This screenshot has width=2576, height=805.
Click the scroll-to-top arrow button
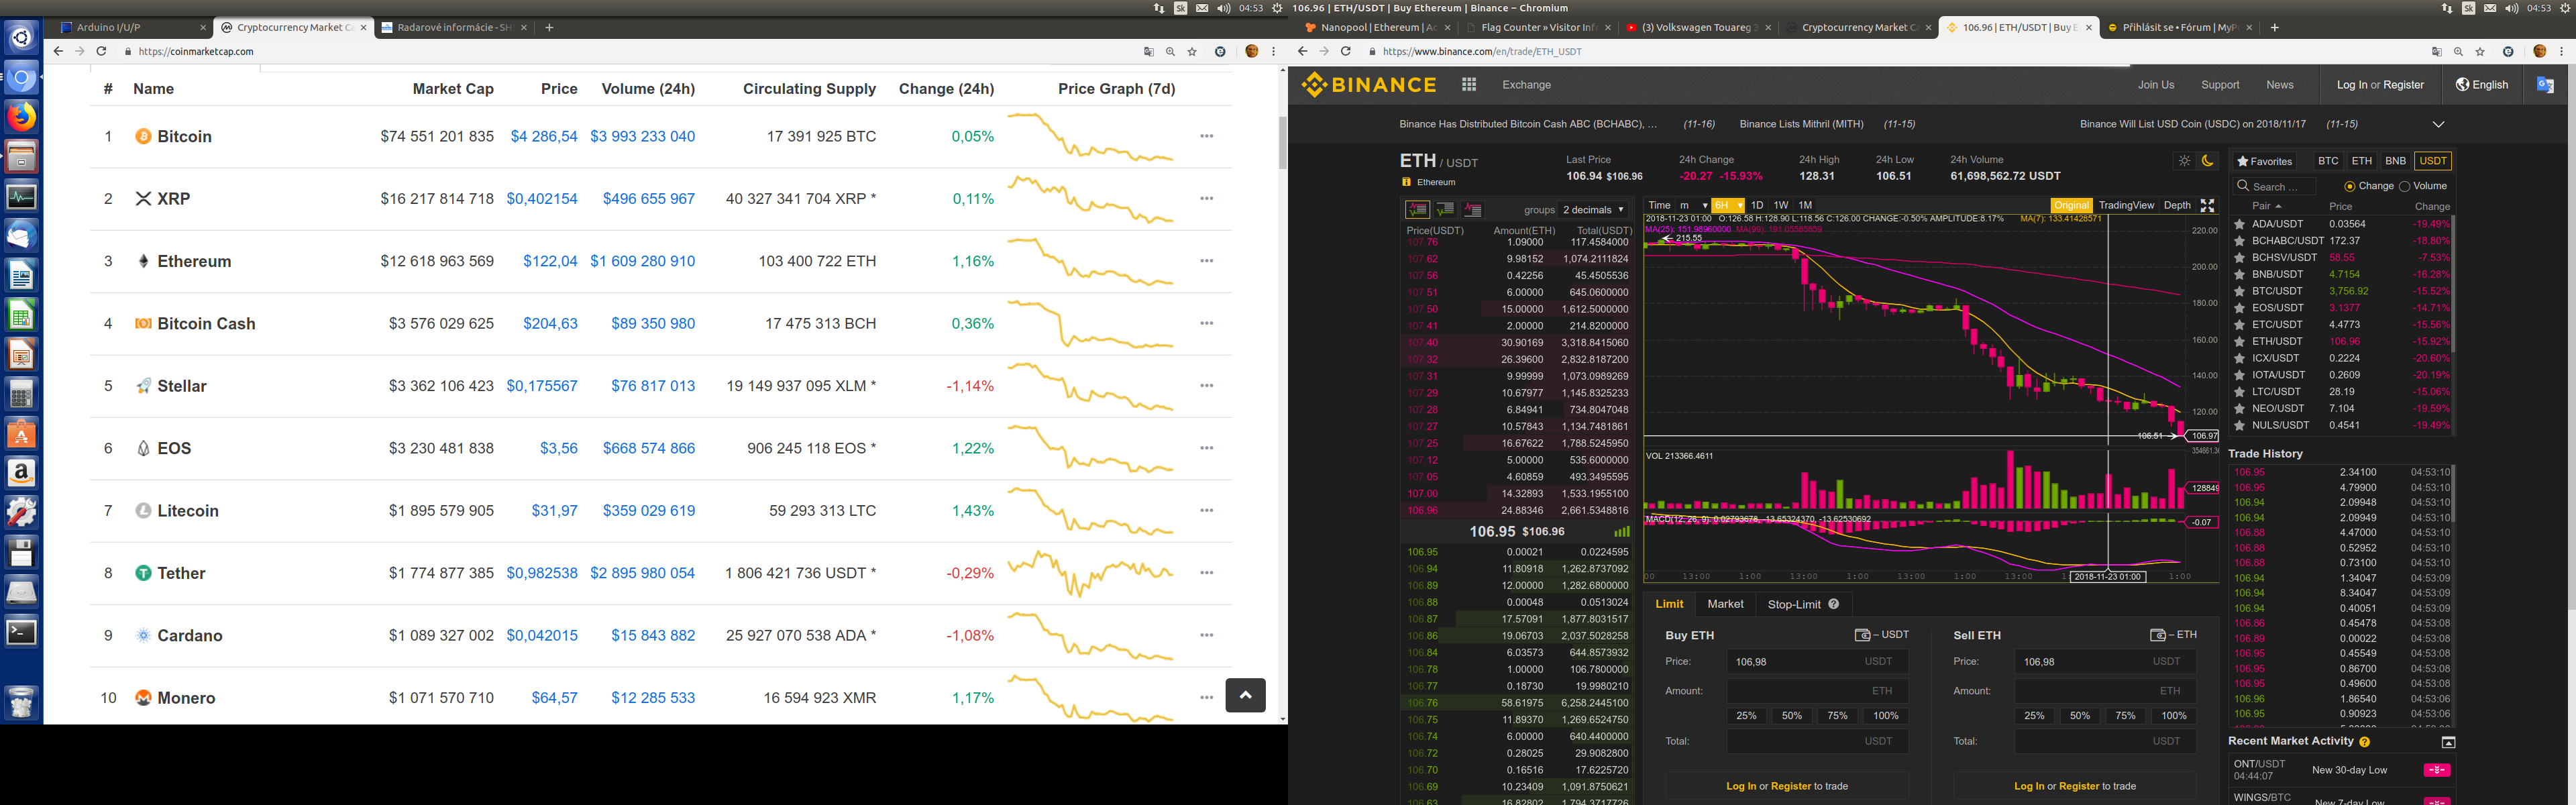click(1245, 695)
